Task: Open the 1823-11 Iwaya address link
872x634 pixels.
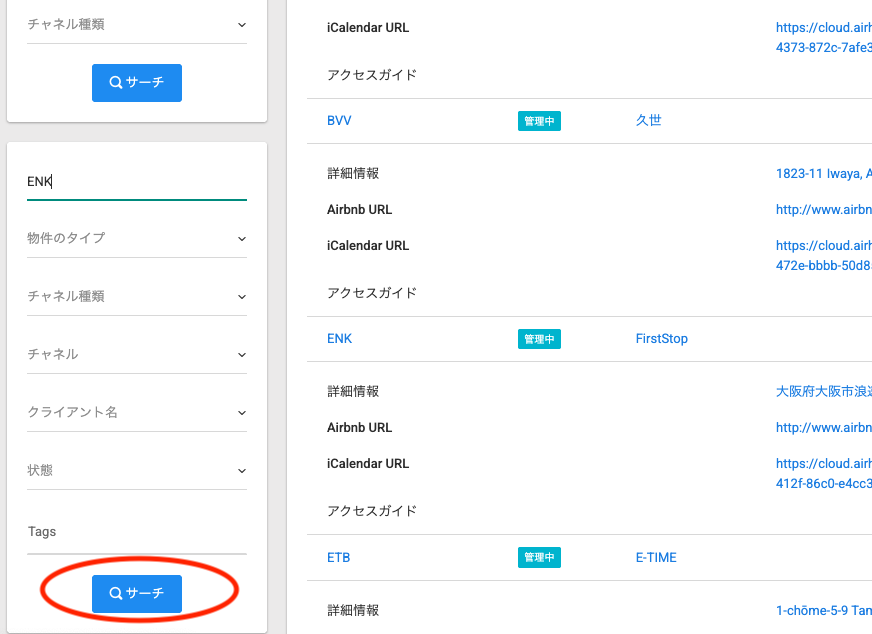Action: [x=823, y=173]
